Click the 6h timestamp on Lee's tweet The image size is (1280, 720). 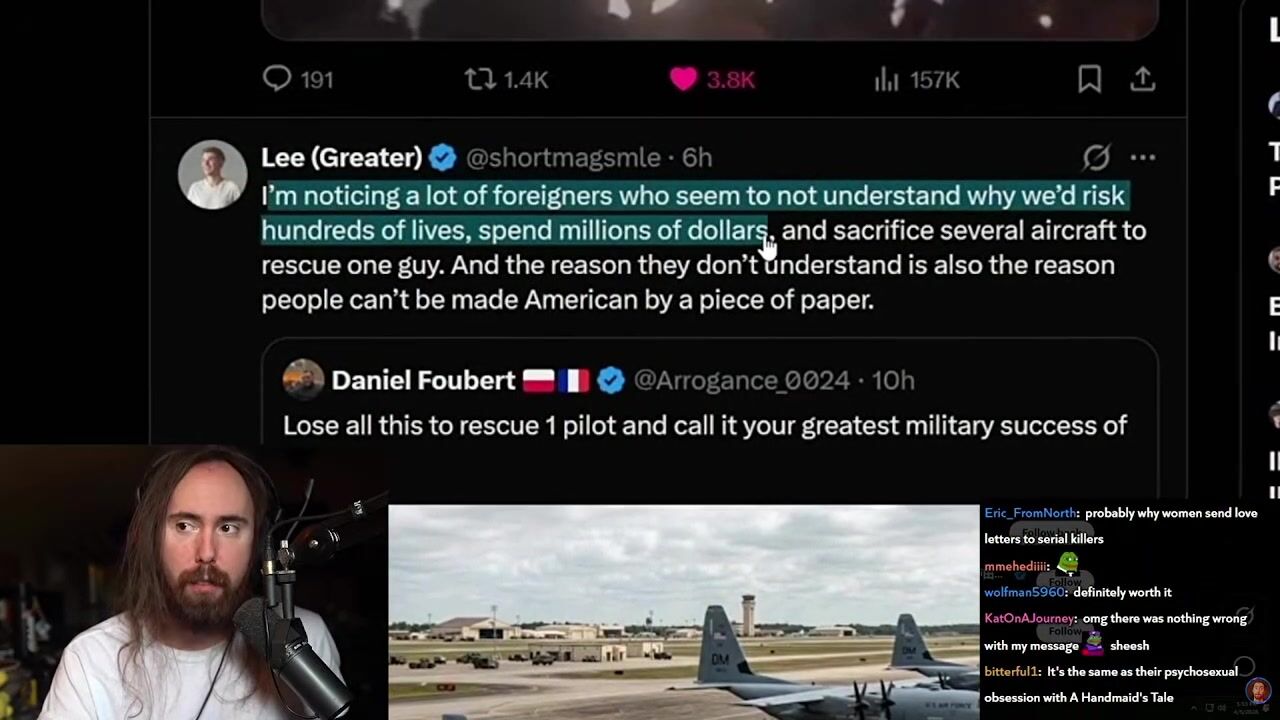(x=697, y=157)
